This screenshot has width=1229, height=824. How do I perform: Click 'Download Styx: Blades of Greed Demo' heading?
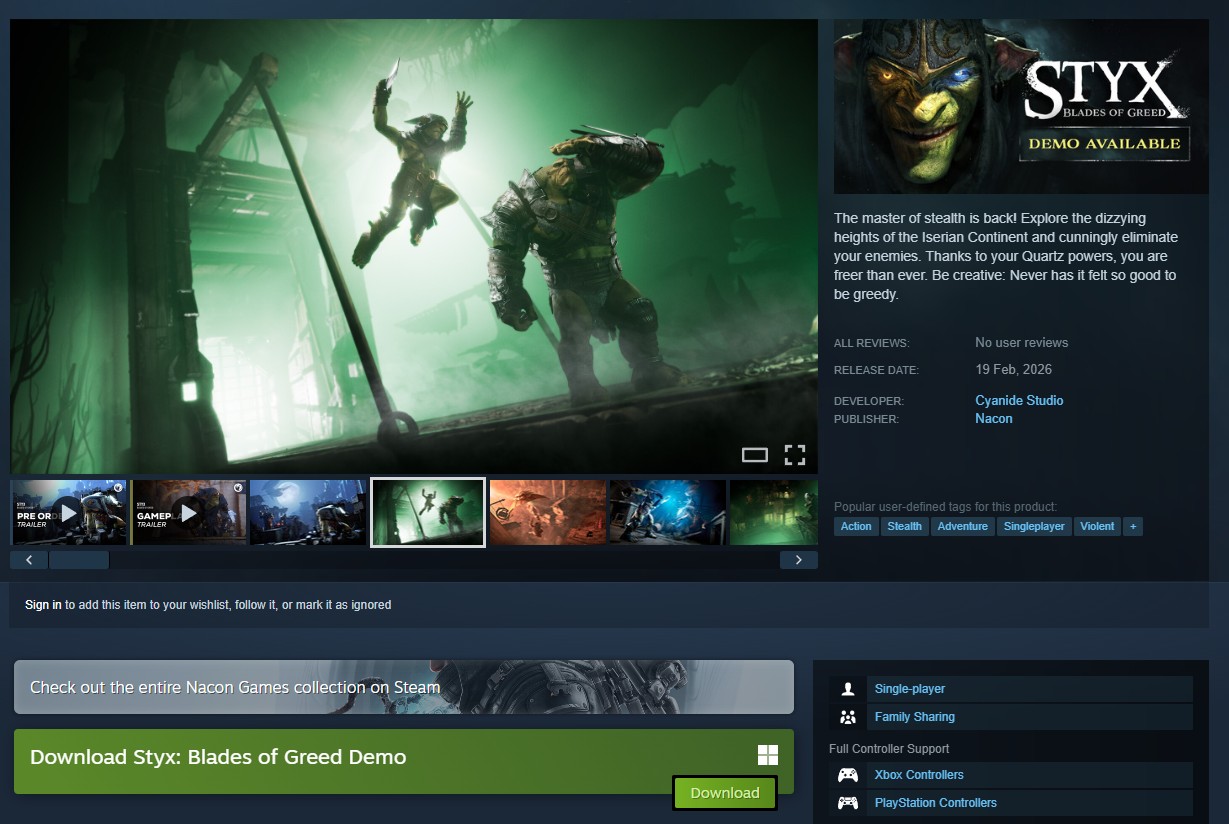coord(218,757)
